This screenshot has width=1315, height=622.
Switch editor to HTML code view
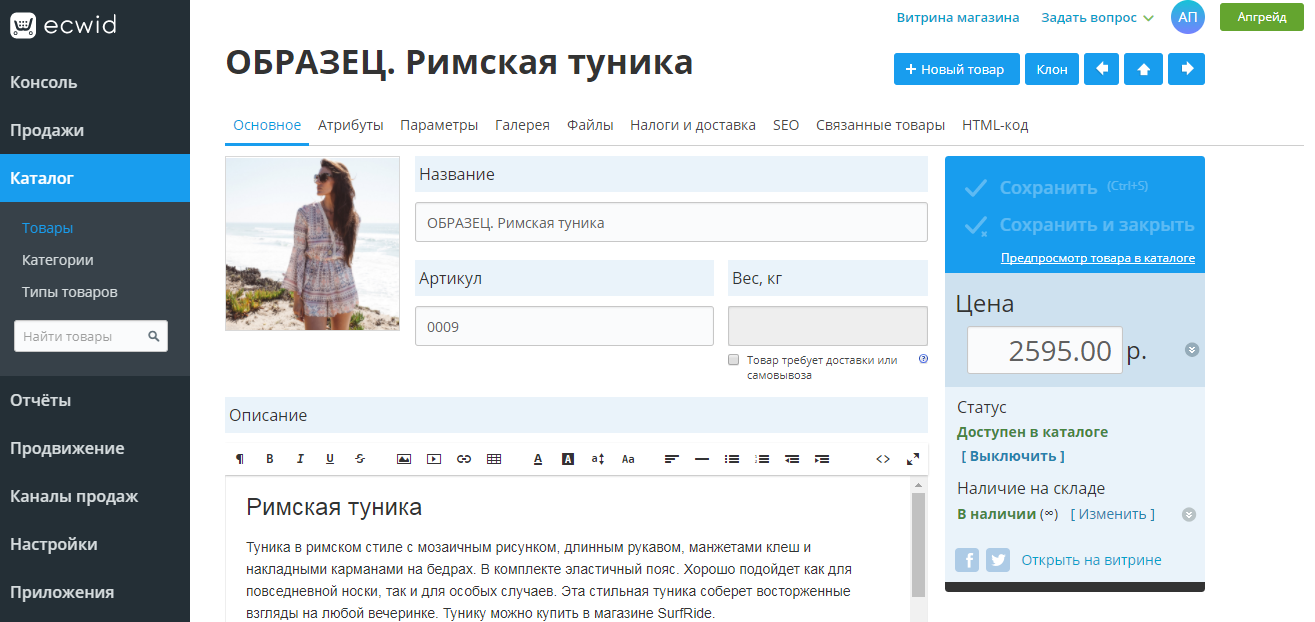coord(883,458)
